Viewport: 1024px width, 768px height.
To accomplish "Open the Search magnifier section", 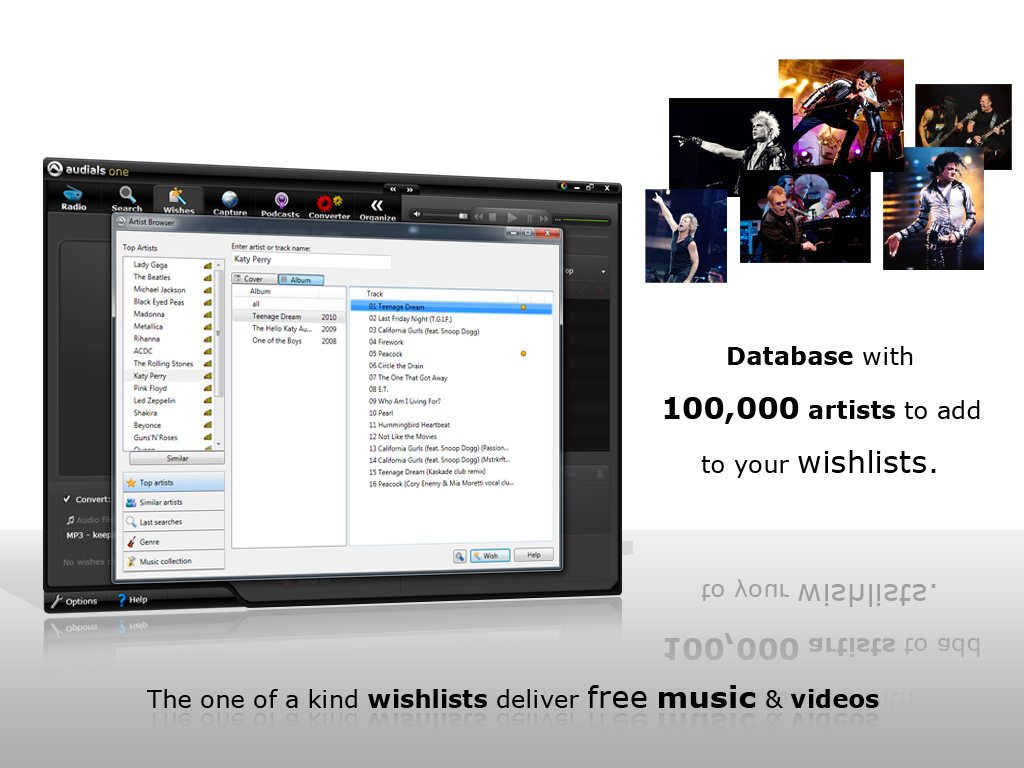I will click(126, 197).
